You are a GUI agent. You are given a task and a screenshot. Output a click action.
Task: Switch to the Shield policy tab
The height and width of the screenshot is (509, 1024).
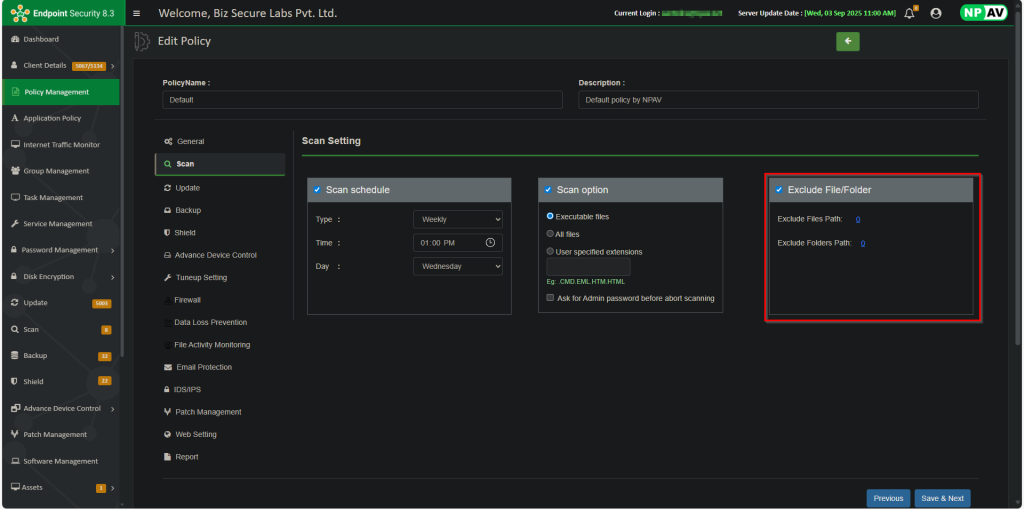185,233
